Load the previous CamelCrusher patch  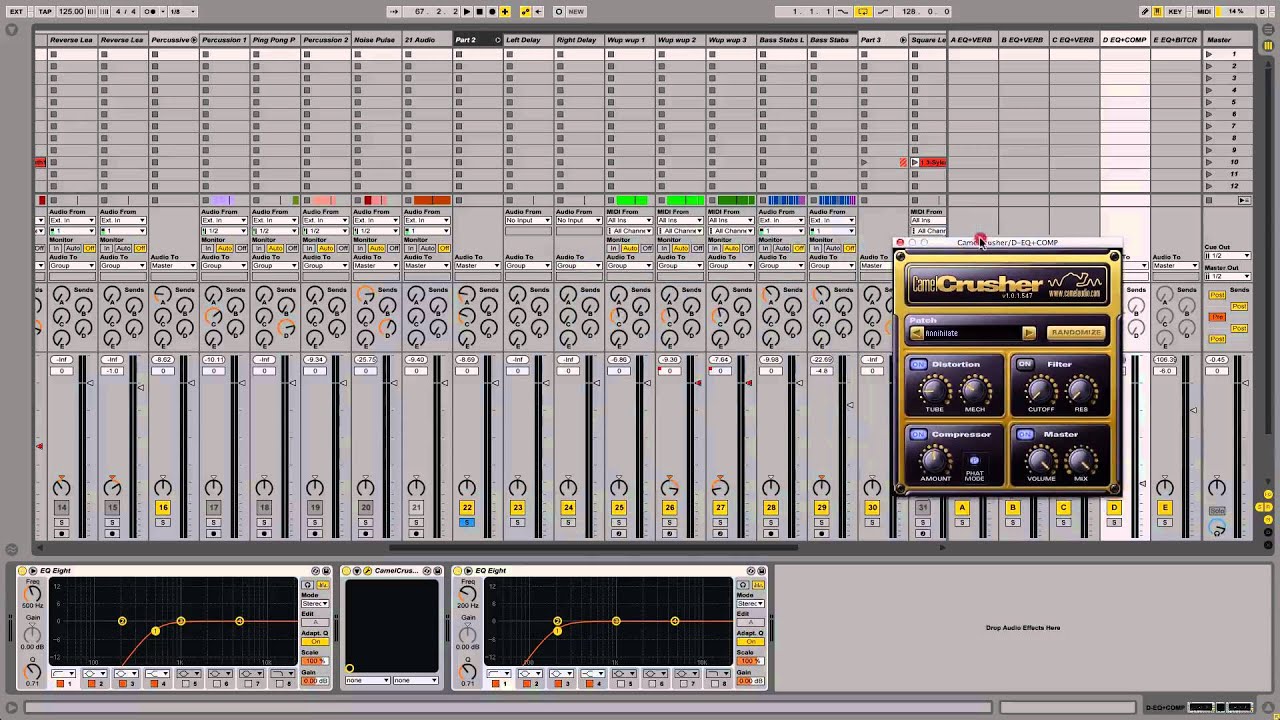tap(917, 333)
